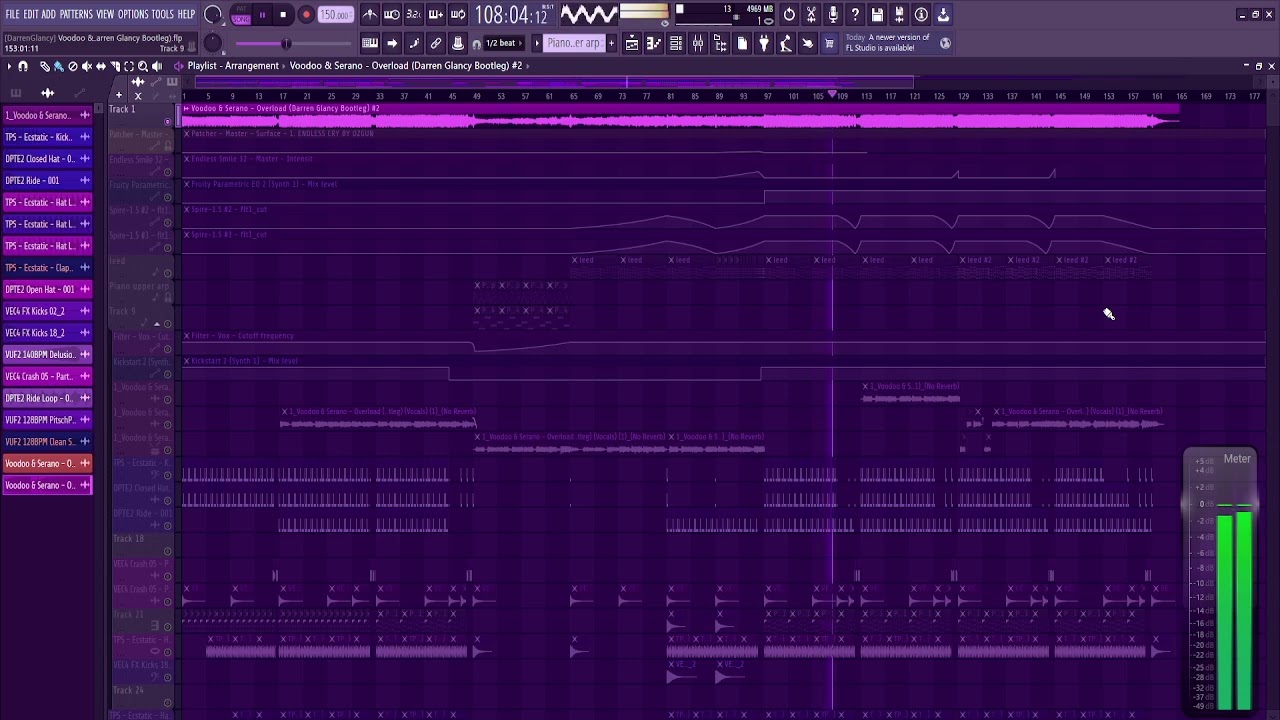Viewport: 1280px width, 720px height.
Task: Show audio clips in the picker panel
Action: pos(47,93)
